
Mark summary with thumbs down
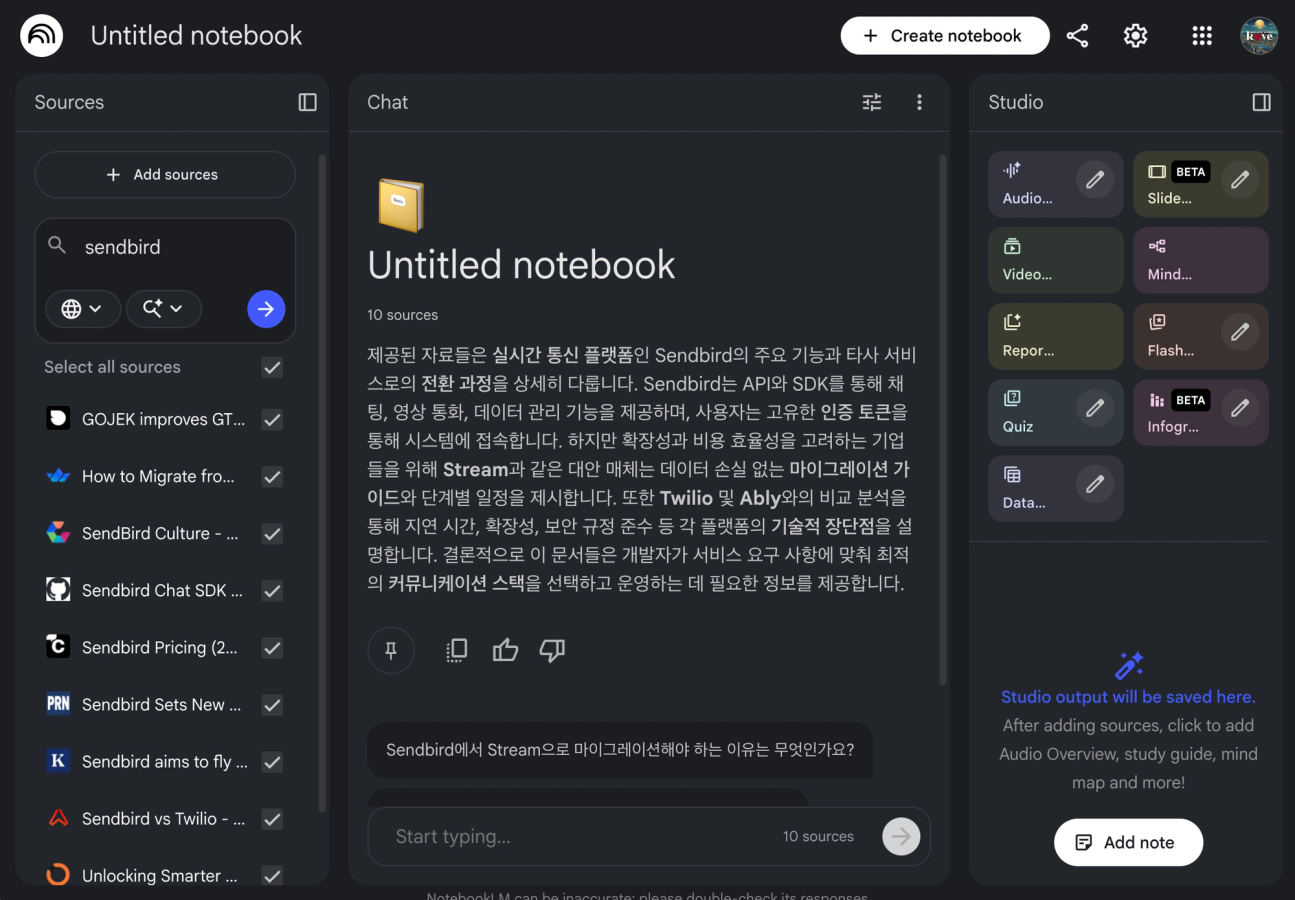552,650
